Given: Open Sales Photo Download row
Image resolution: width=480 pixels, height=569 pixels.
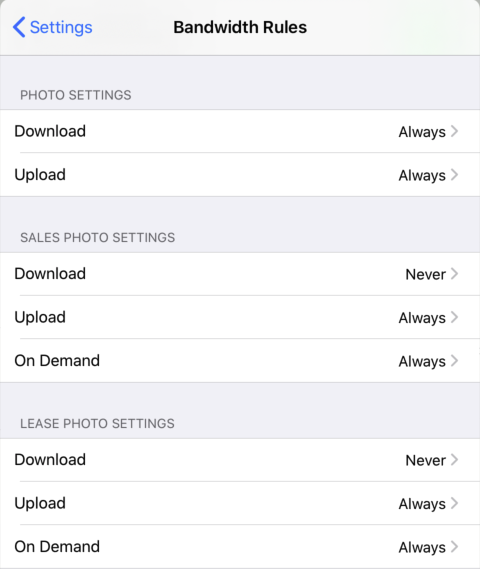Looking at the screenshot, I should click(240, 274).
